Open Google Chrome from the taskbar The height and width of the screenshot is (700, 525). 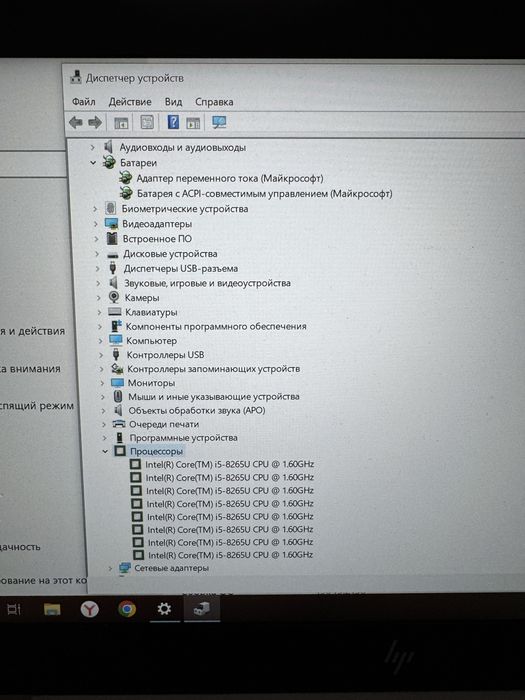click(x=127, y=608)
